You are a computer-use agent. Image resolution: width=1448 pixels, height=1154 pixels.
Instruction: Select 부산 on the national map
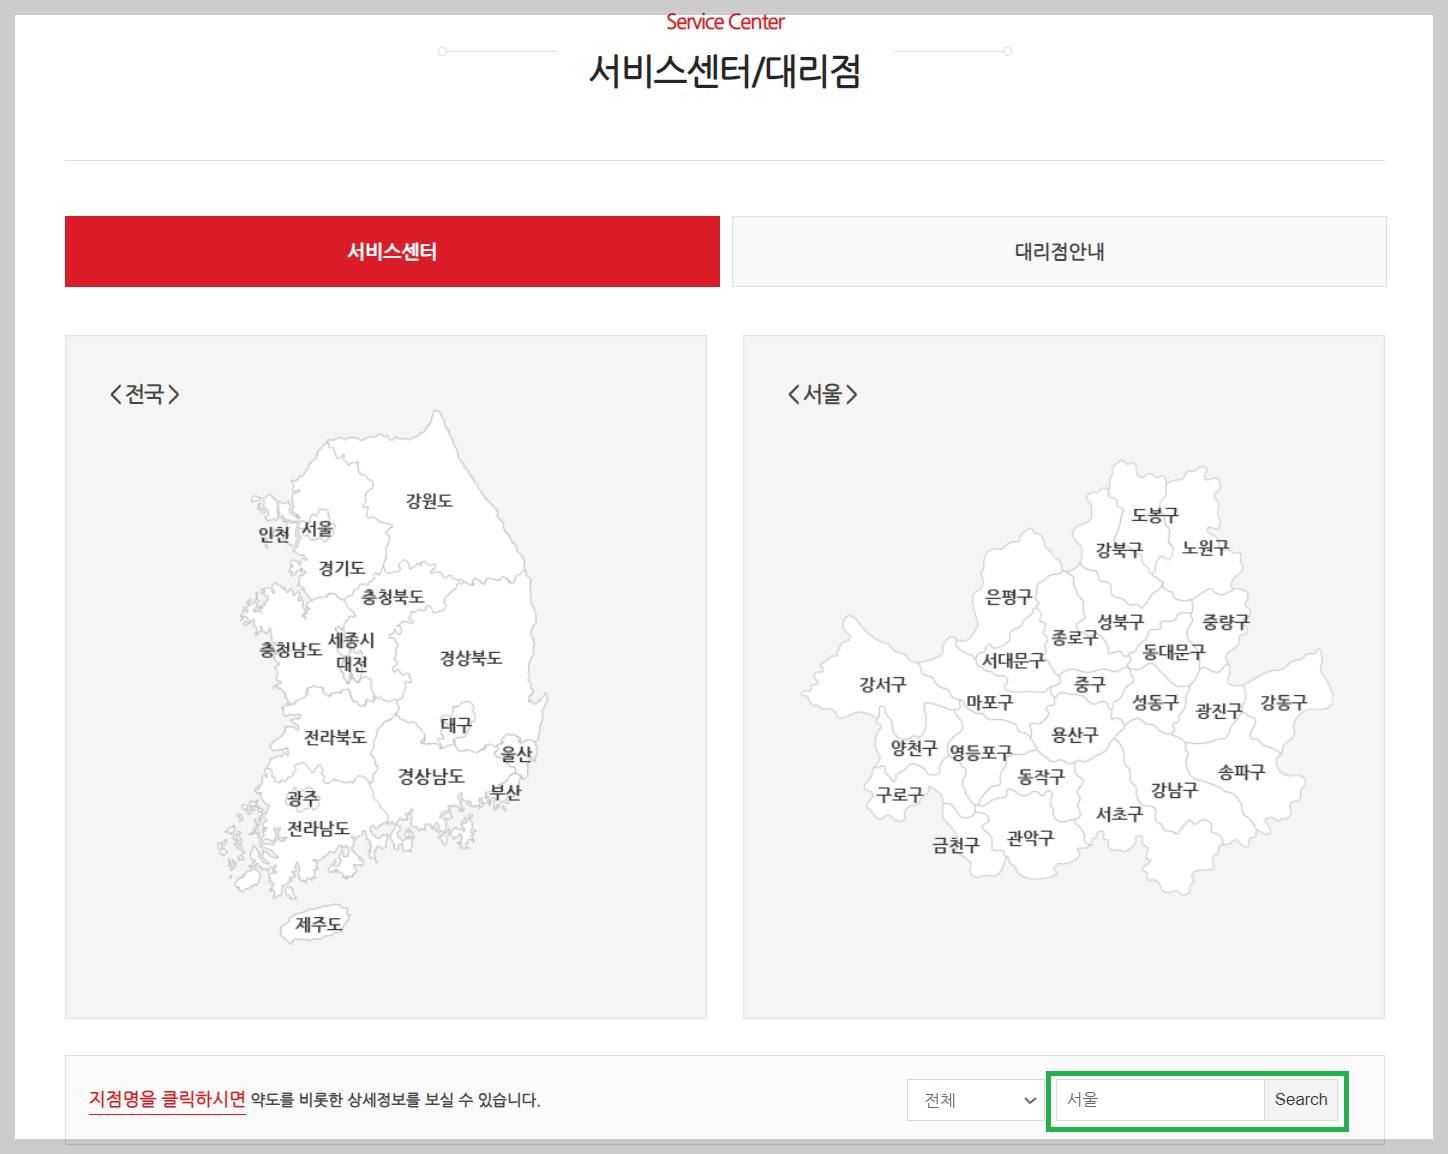click(506, 792)
